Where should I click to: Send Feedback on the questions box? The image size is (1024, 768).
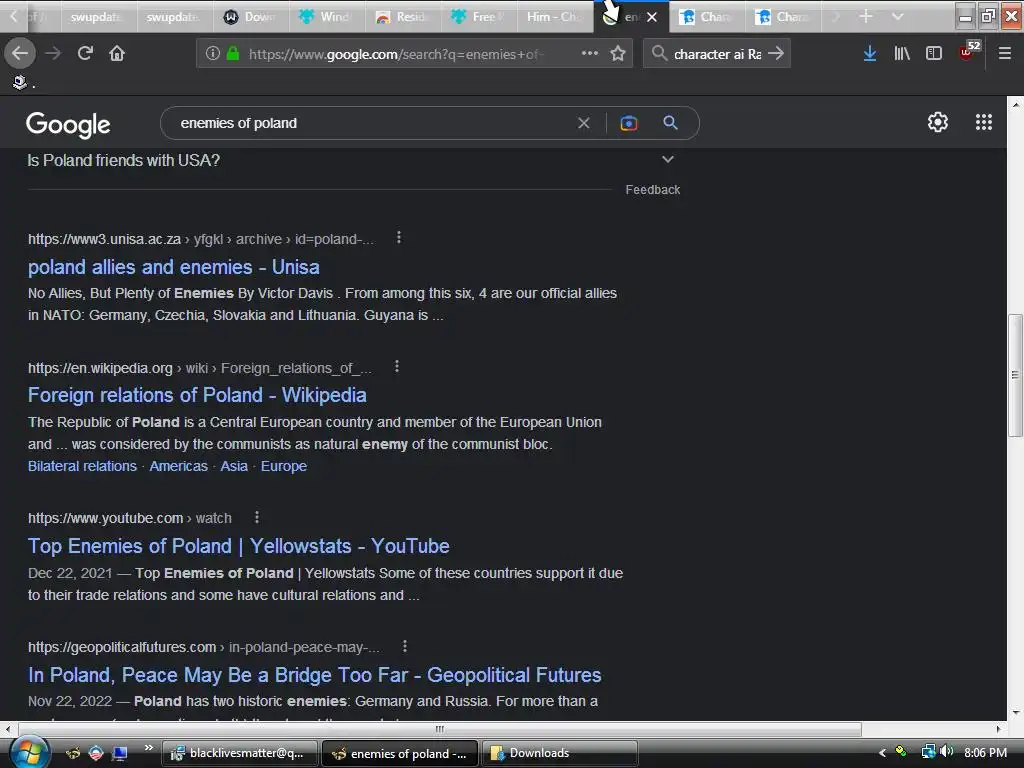point(652,189)
